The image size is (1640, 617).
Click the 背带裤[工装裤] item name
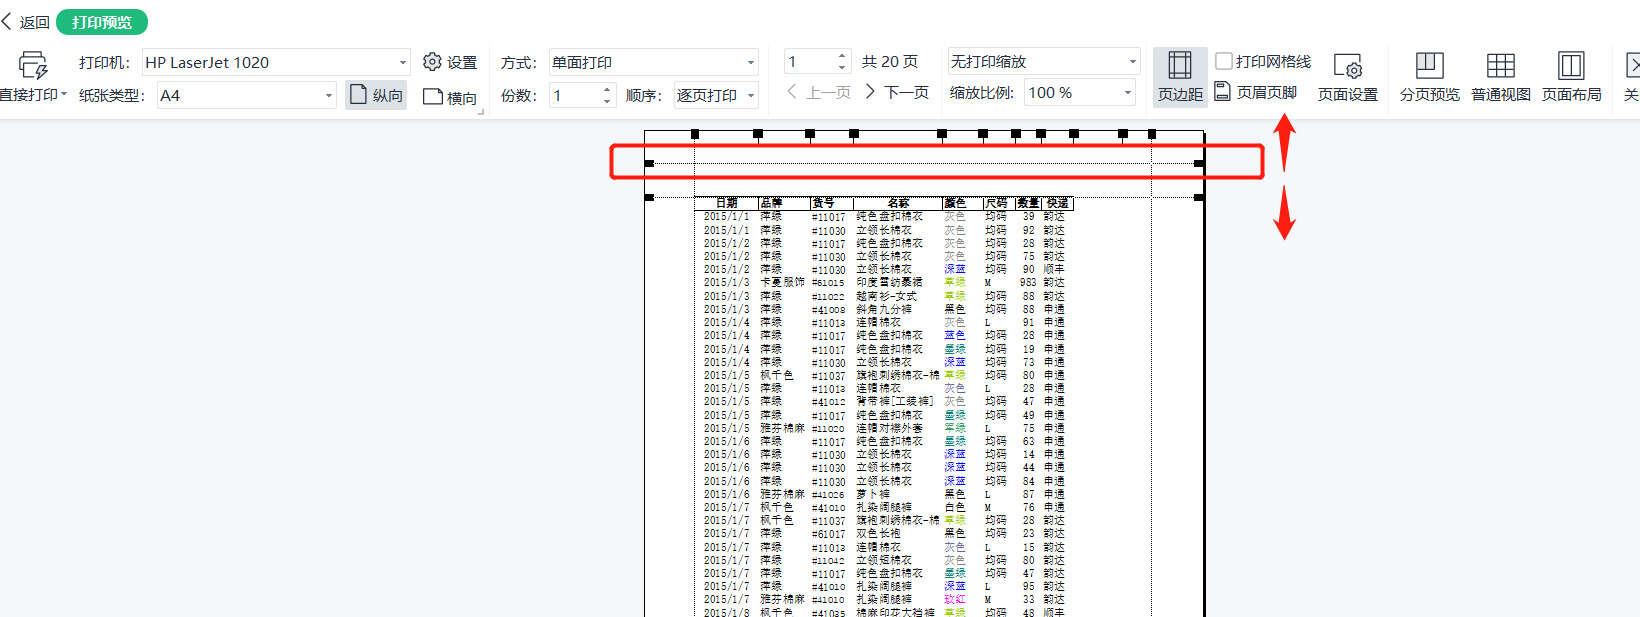(894, 402)
